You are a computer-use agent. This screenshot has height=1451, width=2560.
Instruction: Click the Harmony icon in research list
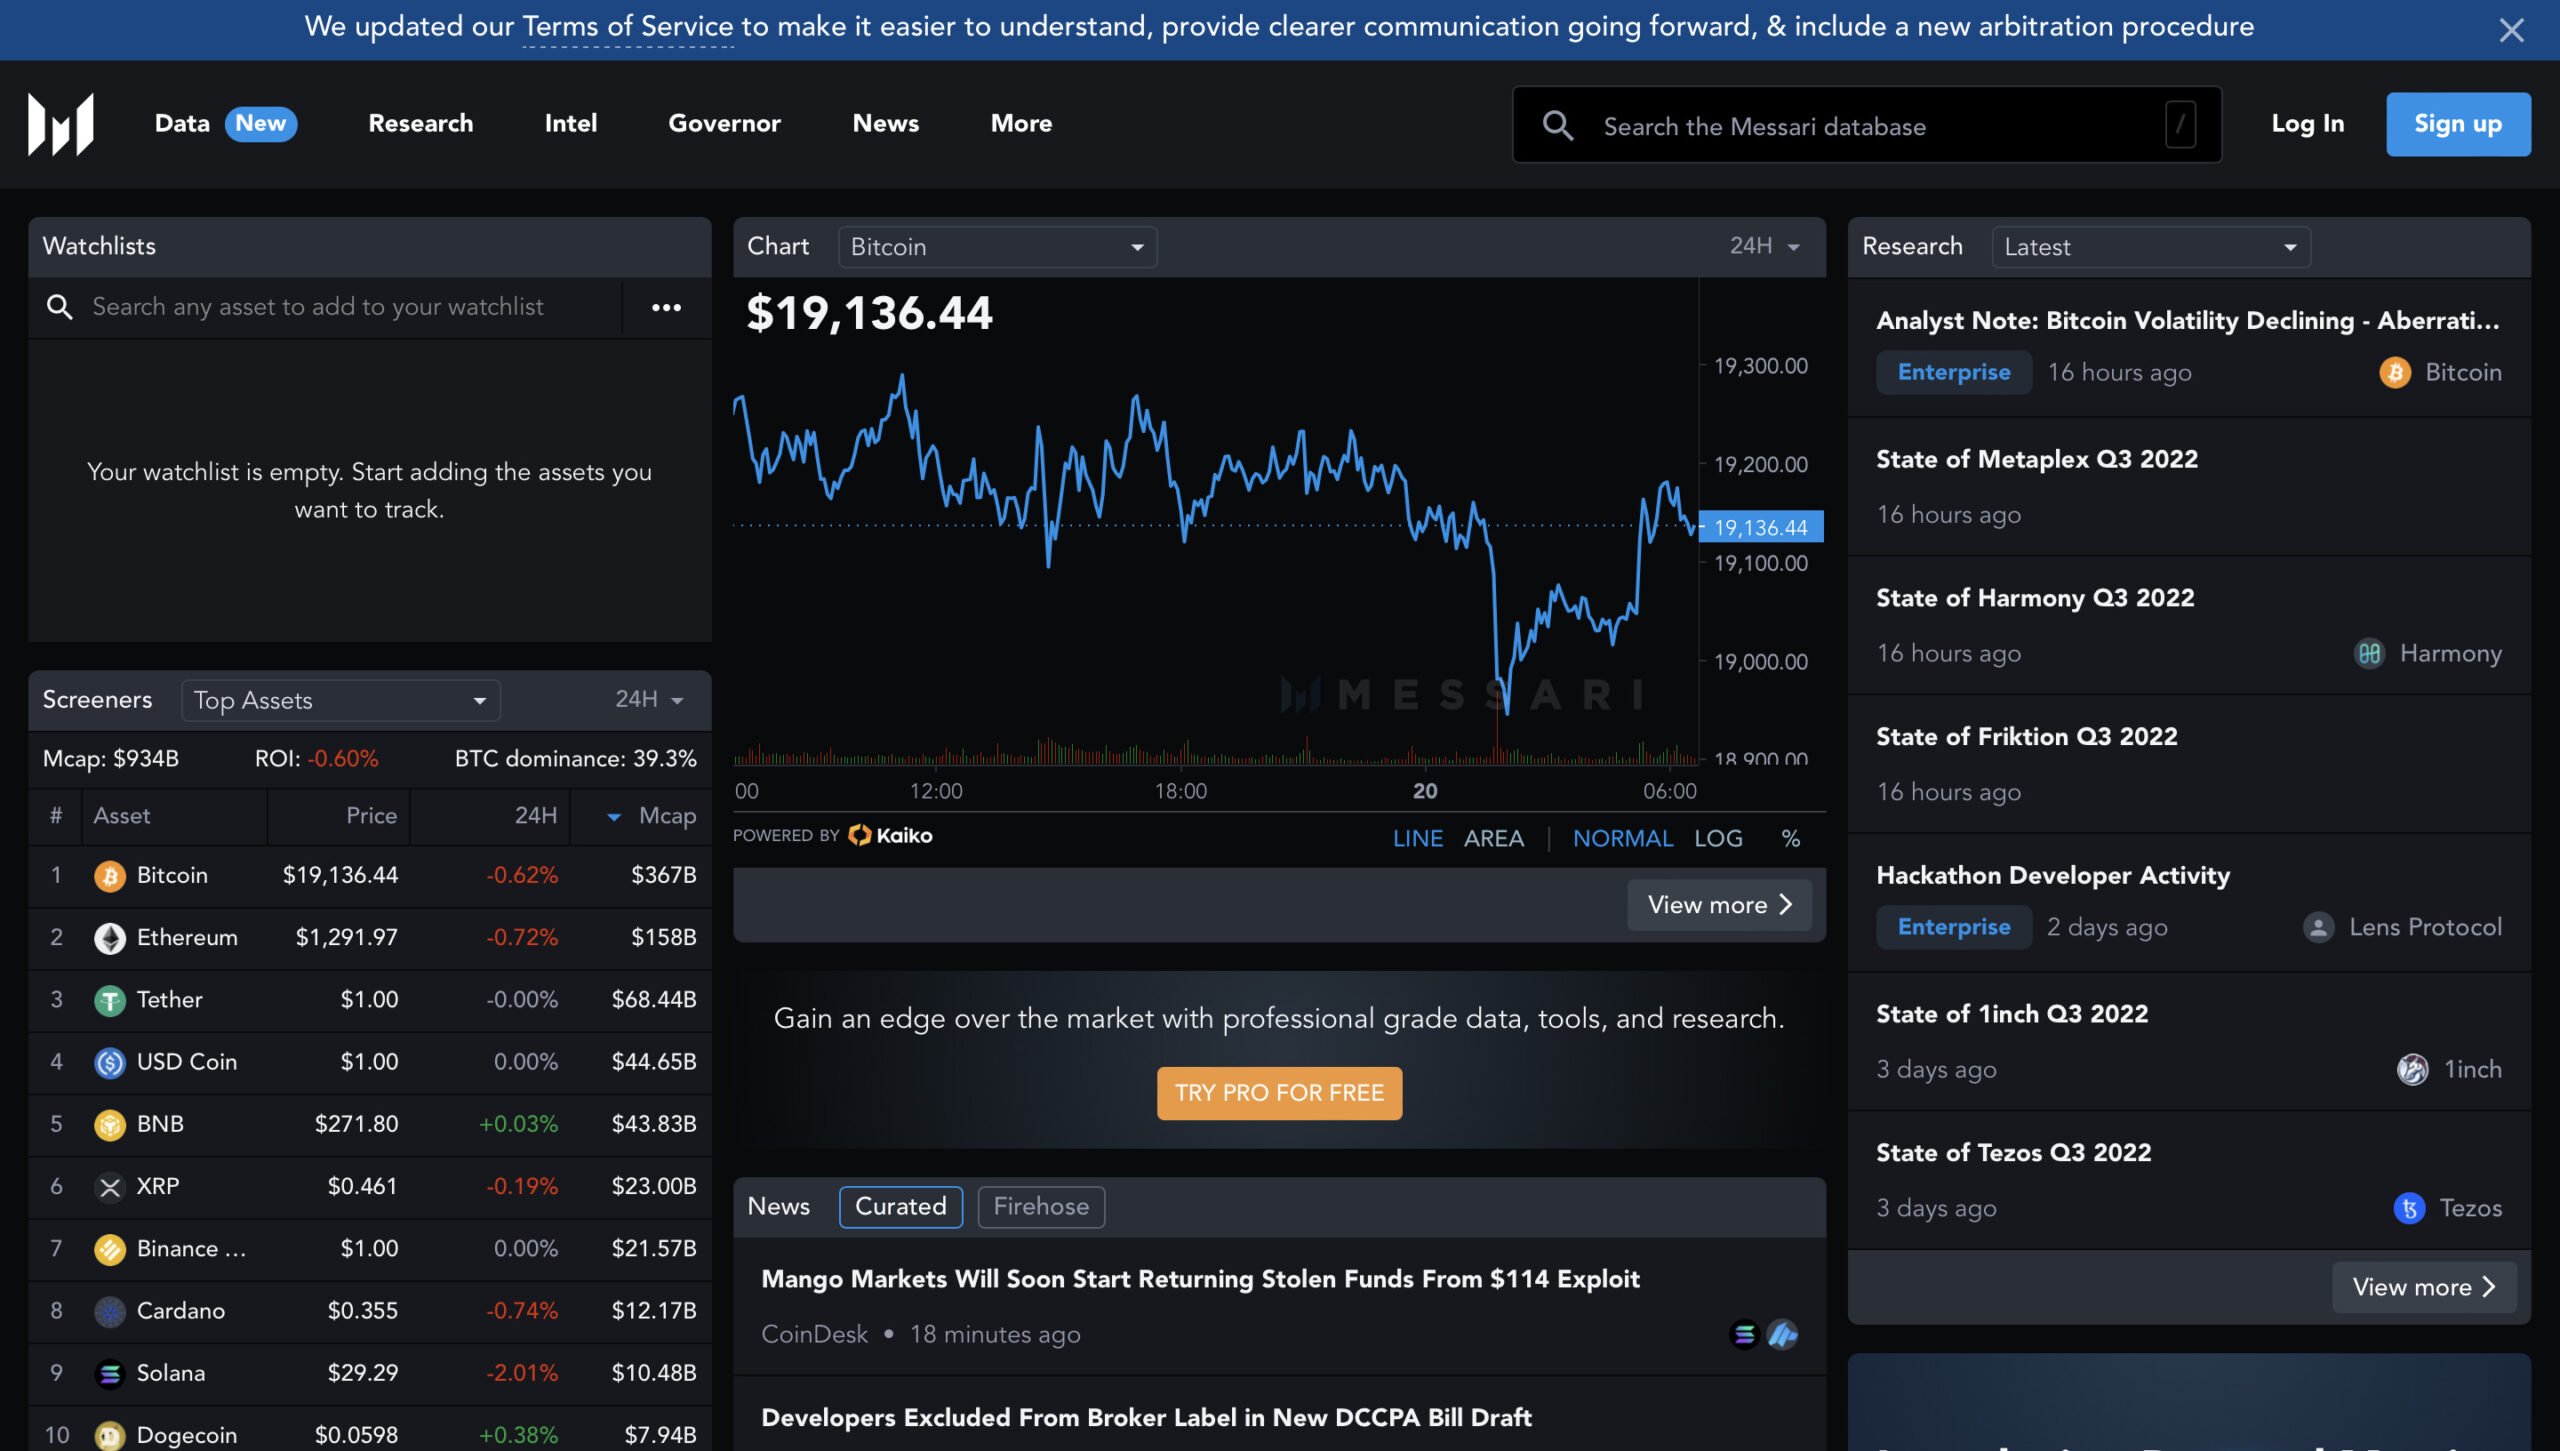(x=2369, y=653)
